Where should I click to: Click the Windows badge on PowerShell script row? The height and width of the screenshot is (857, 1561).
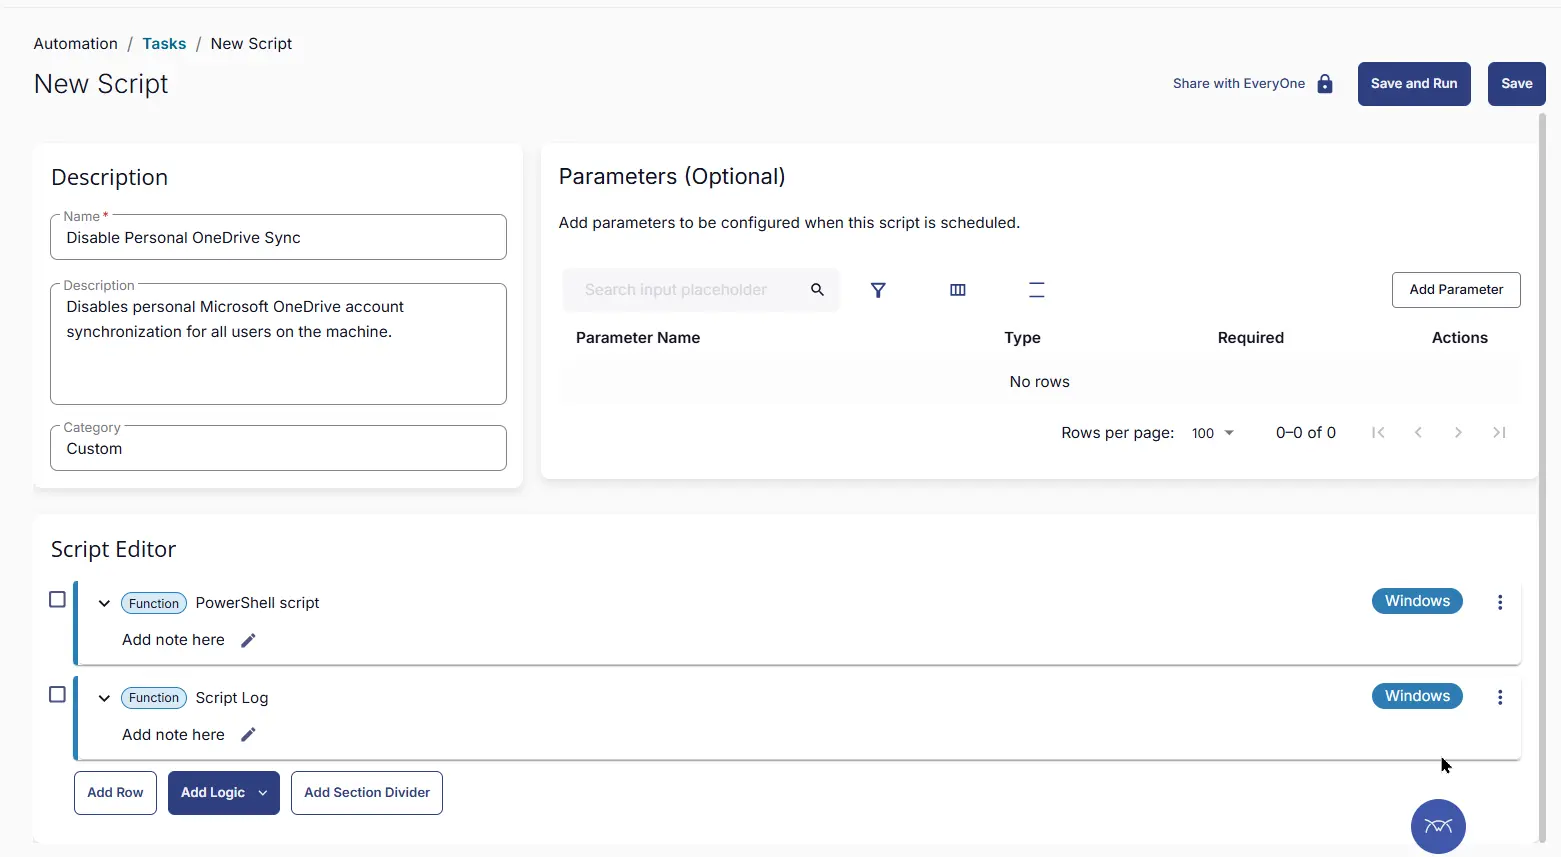[1417, 601]
